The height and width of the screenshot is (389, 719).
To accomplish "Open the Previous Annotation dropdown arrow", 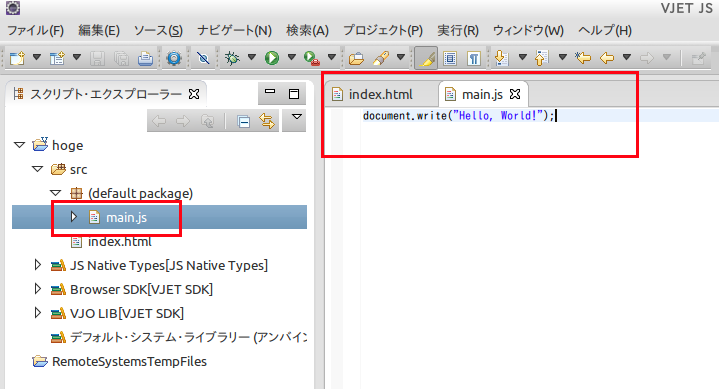I will coord(562,57).
